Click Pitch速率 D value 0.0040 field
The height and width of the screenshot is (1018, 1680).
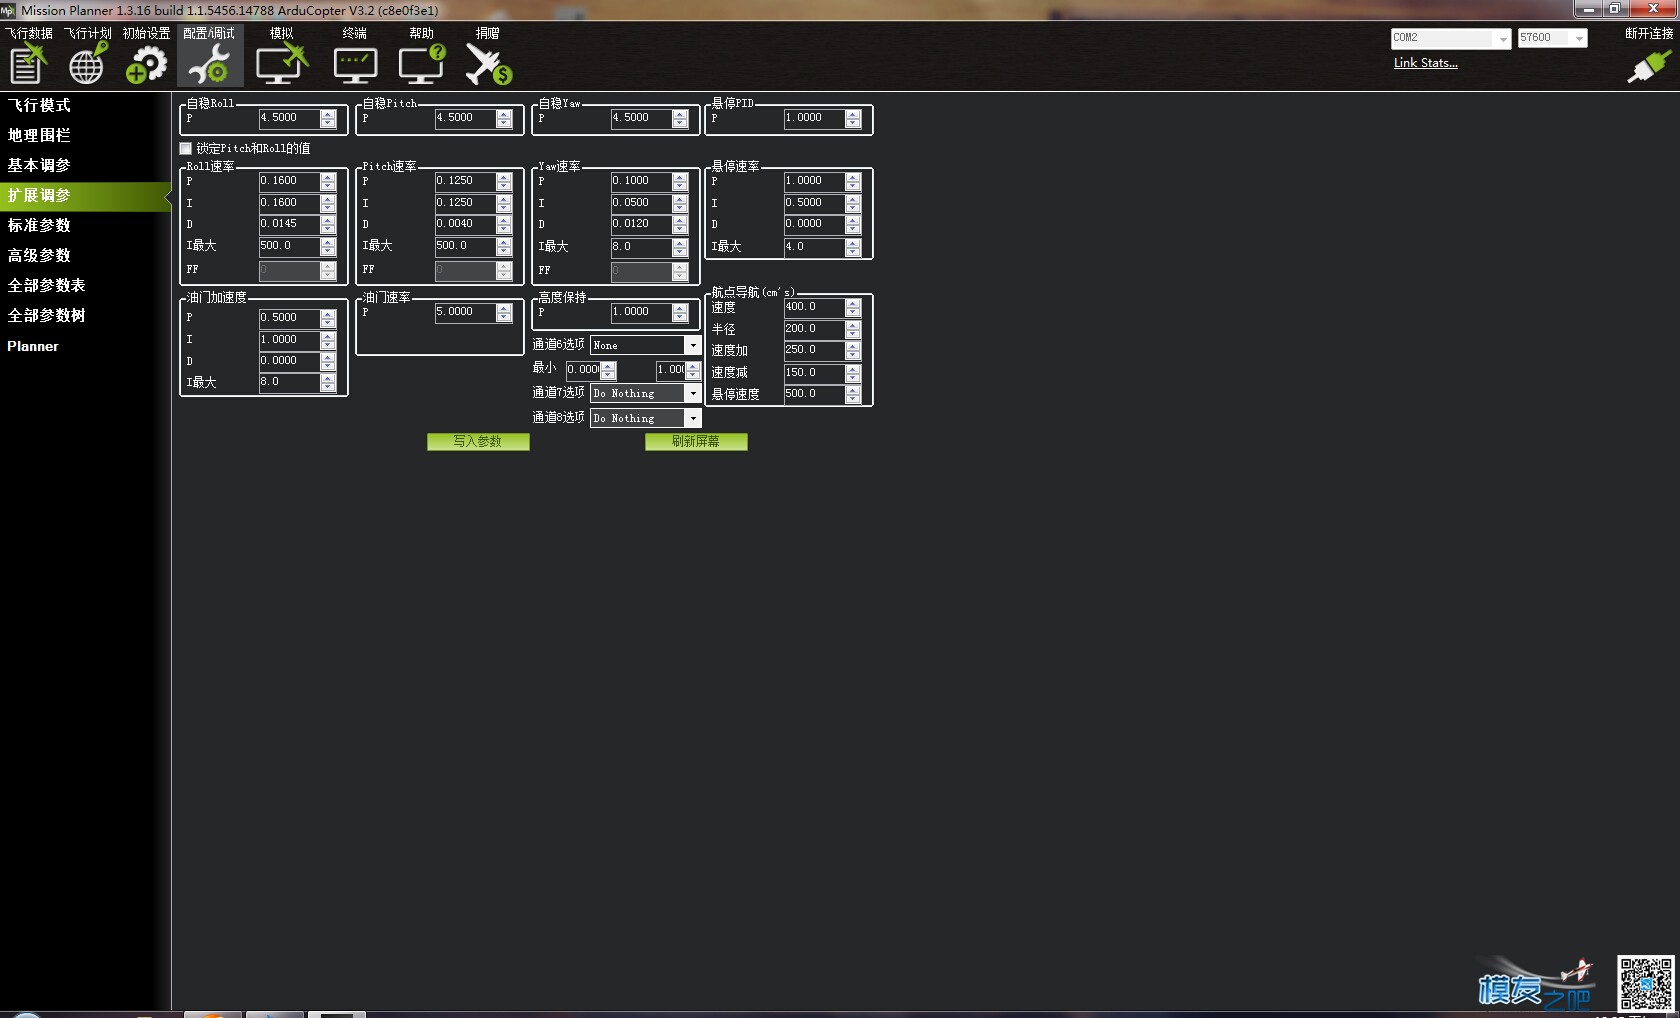click(x=465, y=224)
